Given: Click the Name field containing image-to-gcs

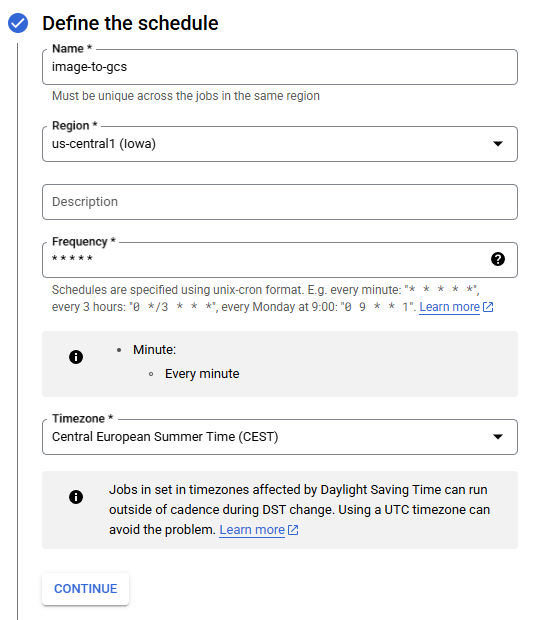Looking at the screenshot, I should [x=280, y=67].
